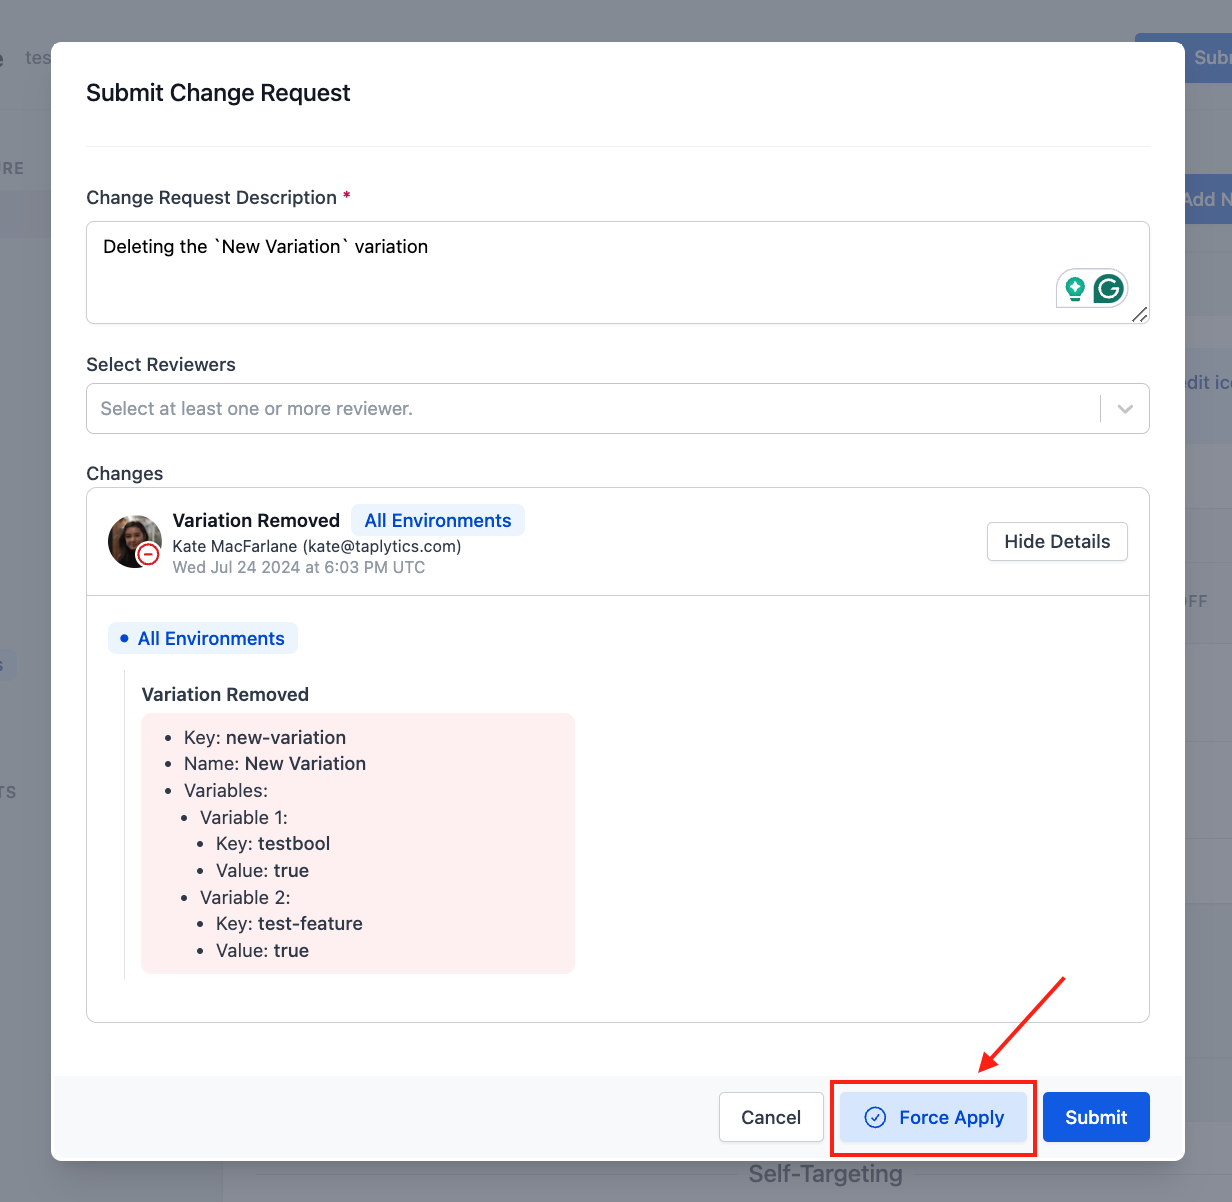Image resolution: width=1232 pixels, height=1202 pixels.
Task: Open the Grammarly assistant icon
Action: pyautogui.click(x=1109, y=288)
